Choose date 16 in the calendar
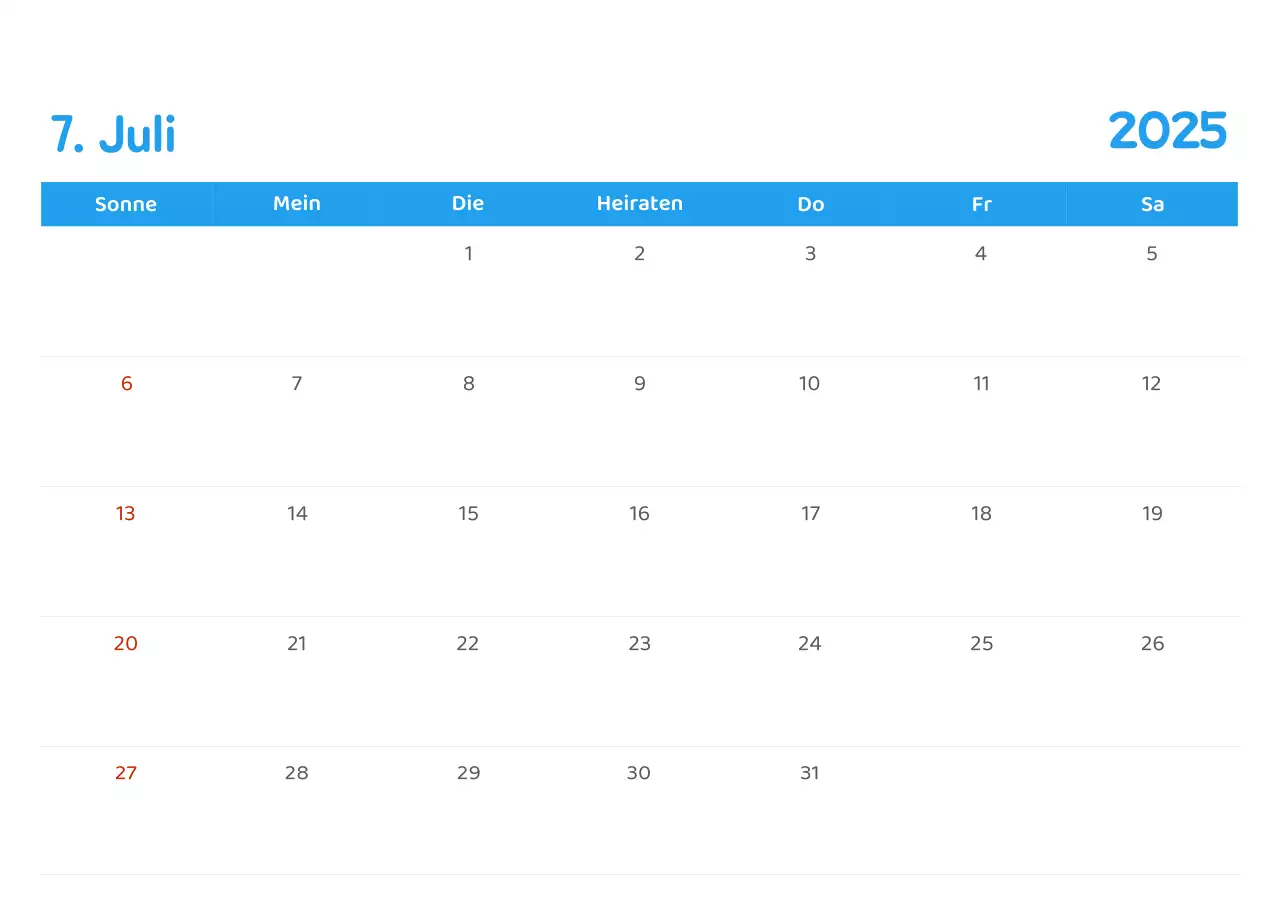This screenshot has width=1280, height=916. point(639,514)
